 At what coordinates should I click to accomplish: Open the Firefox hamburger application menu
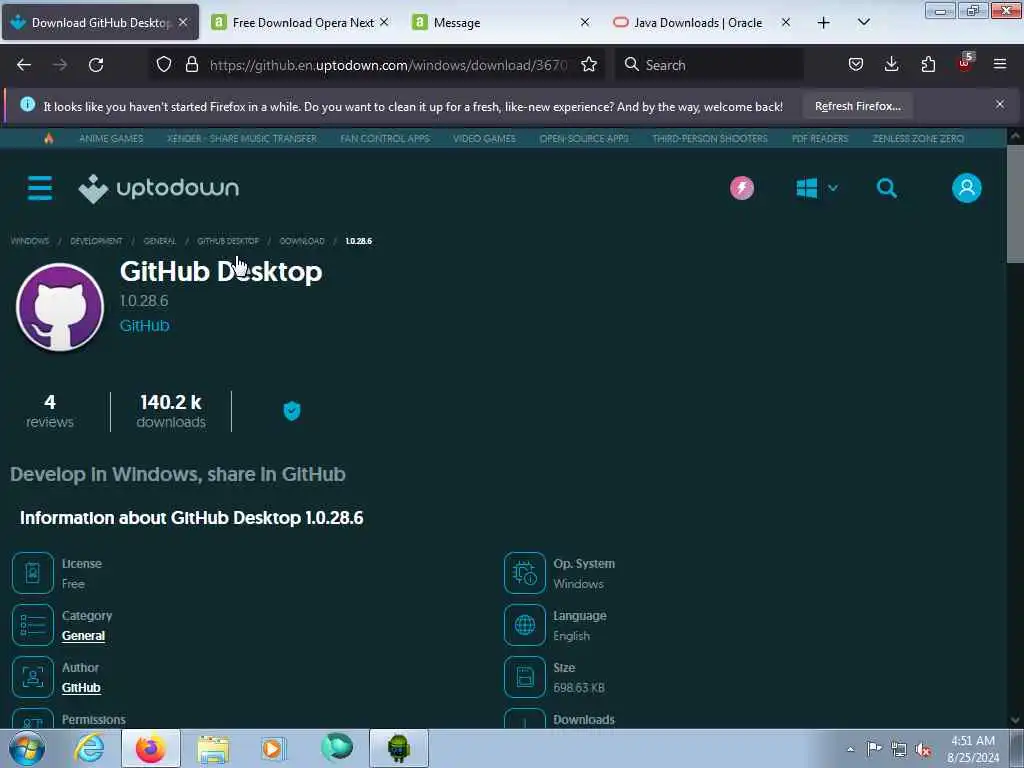(x=1000, y=64)
